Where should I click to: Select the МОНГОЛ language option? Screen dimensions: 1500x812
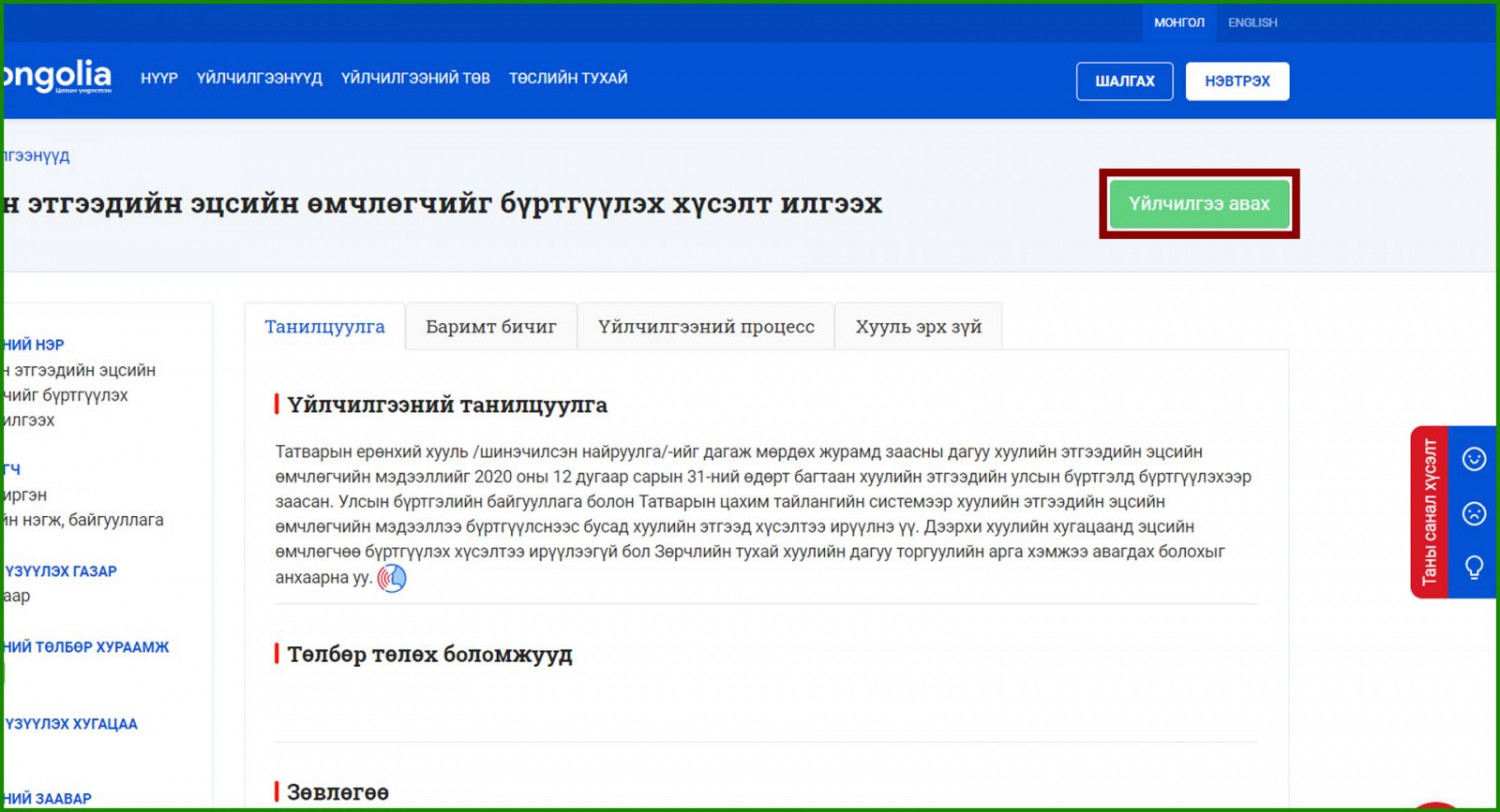[x=1179, y=22]
